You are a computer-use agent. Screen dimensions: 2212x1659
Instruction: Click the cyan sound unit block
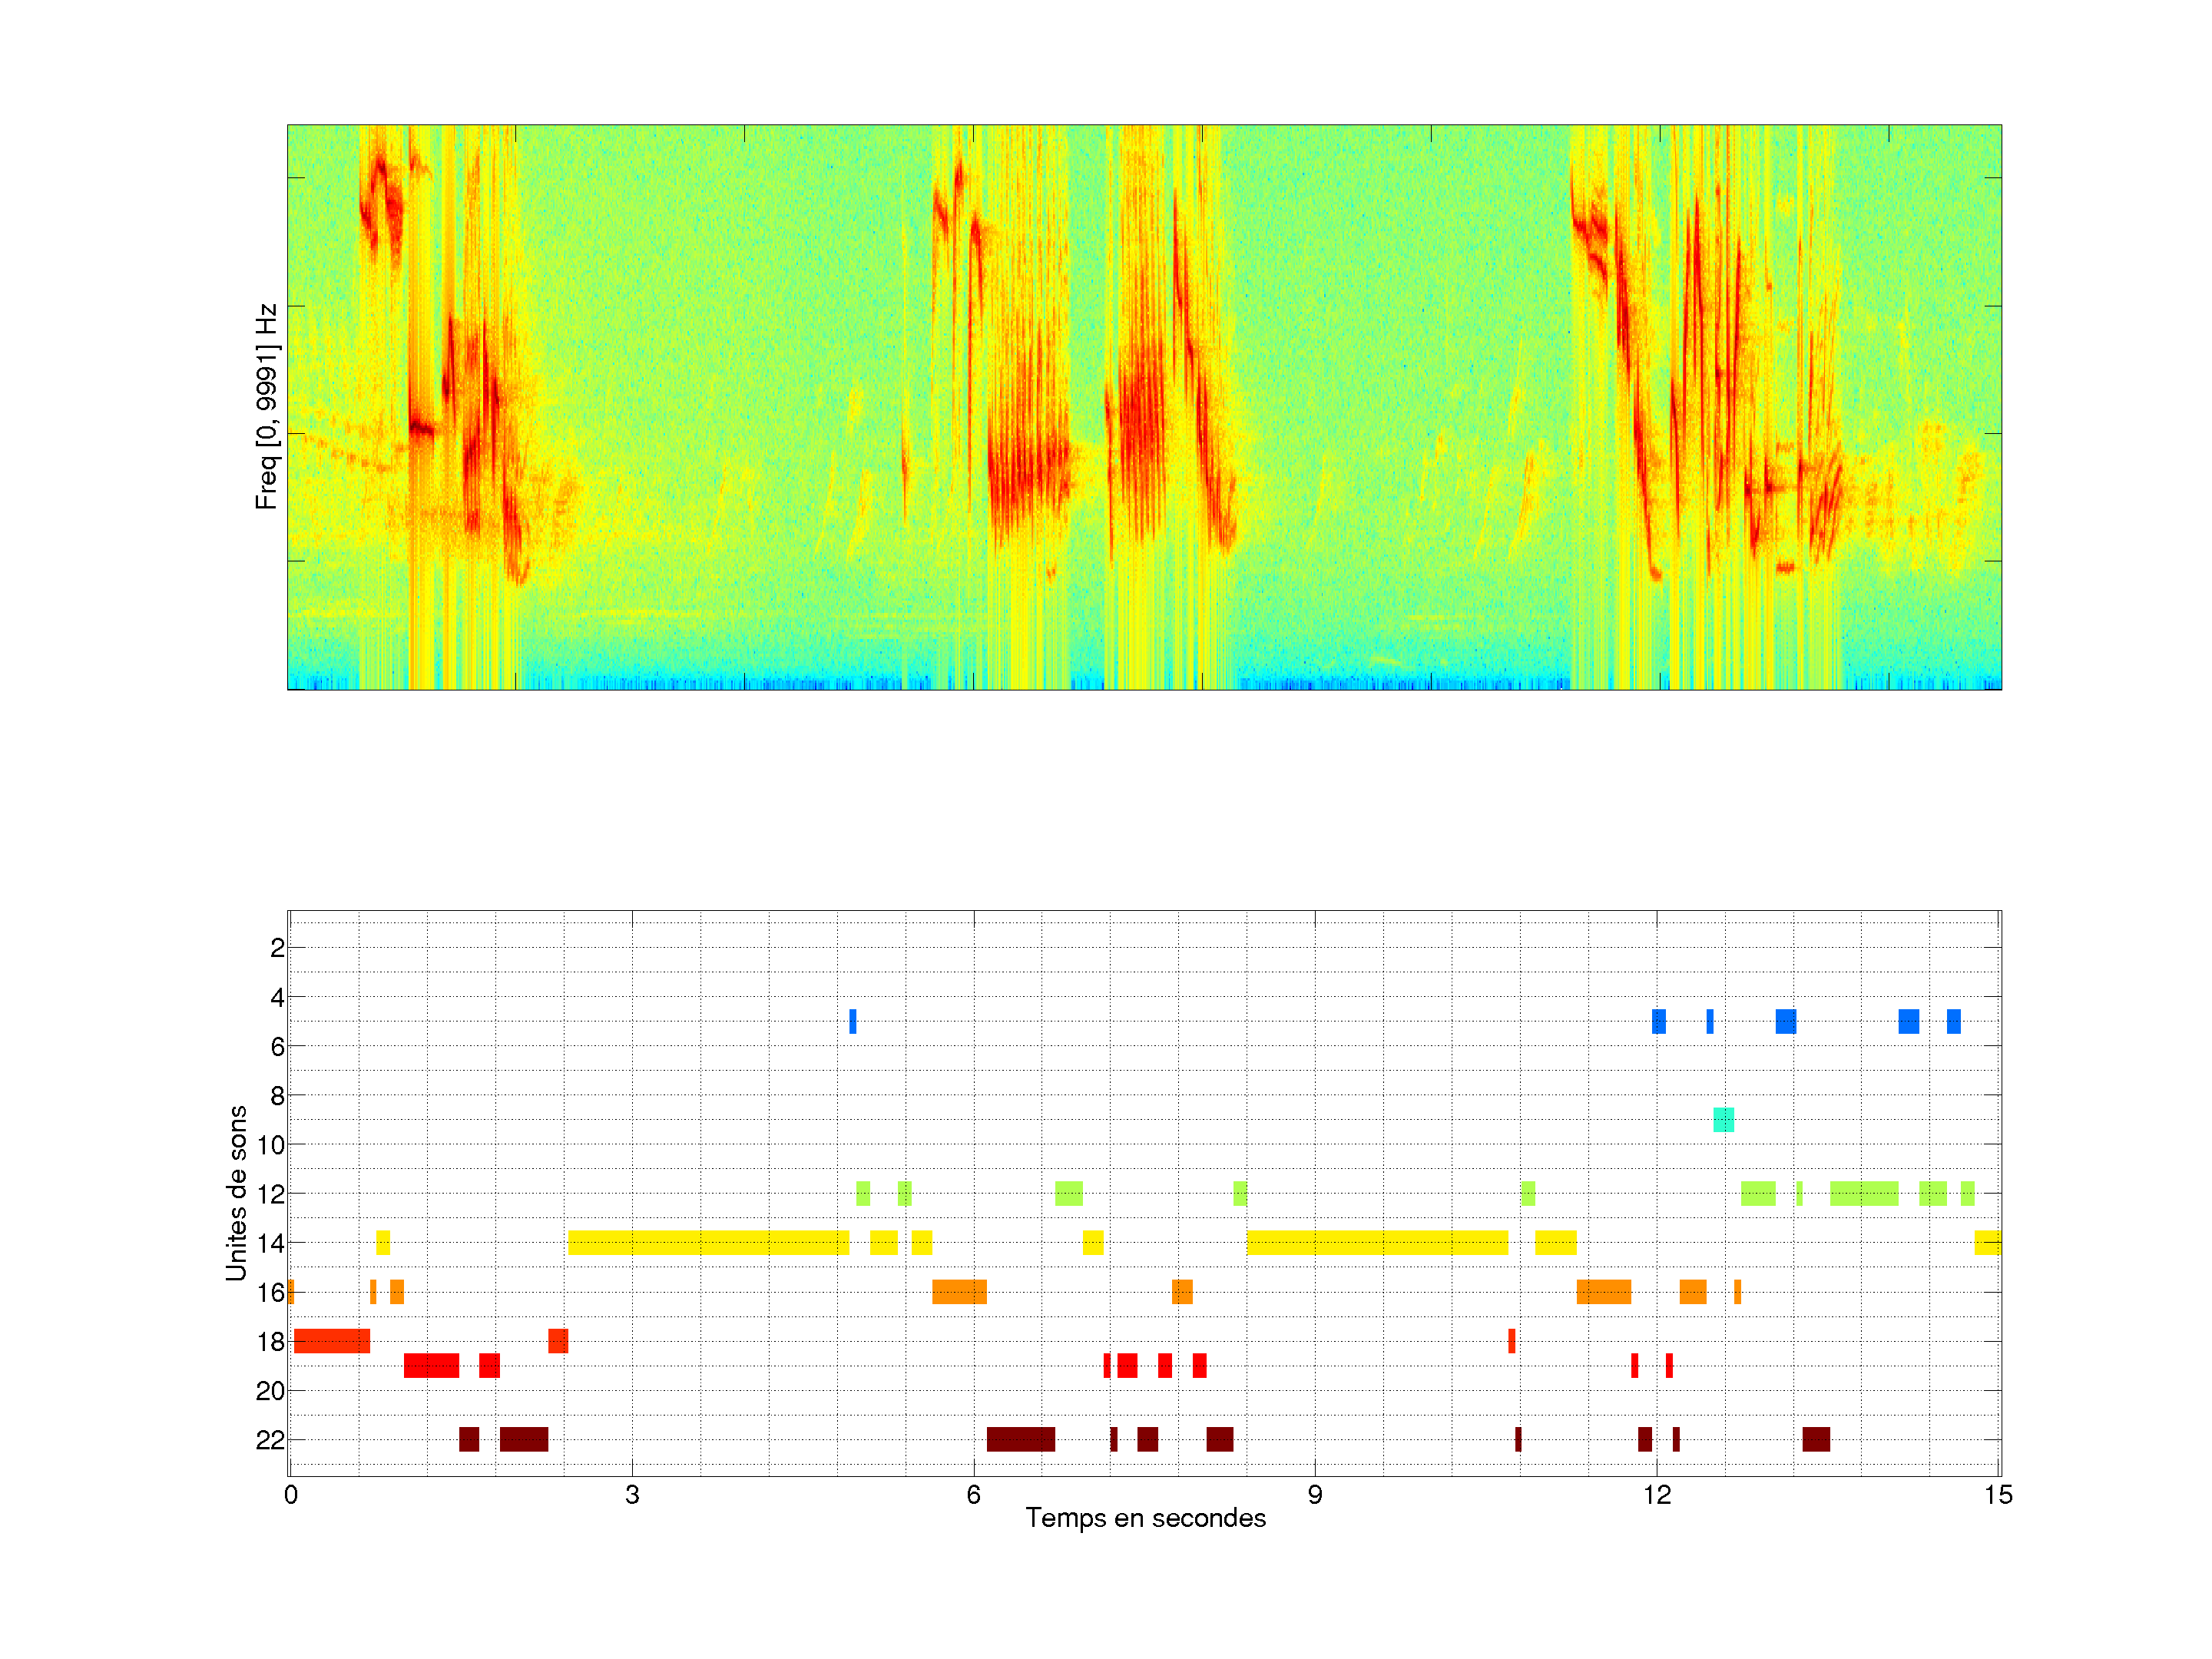click(1723, 1119)
